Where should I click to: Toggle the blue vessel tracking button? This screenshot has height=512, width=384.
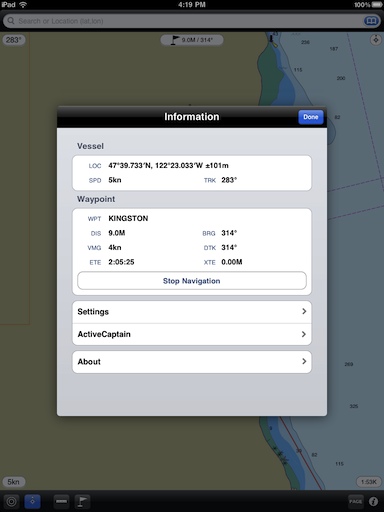point(32,501)
